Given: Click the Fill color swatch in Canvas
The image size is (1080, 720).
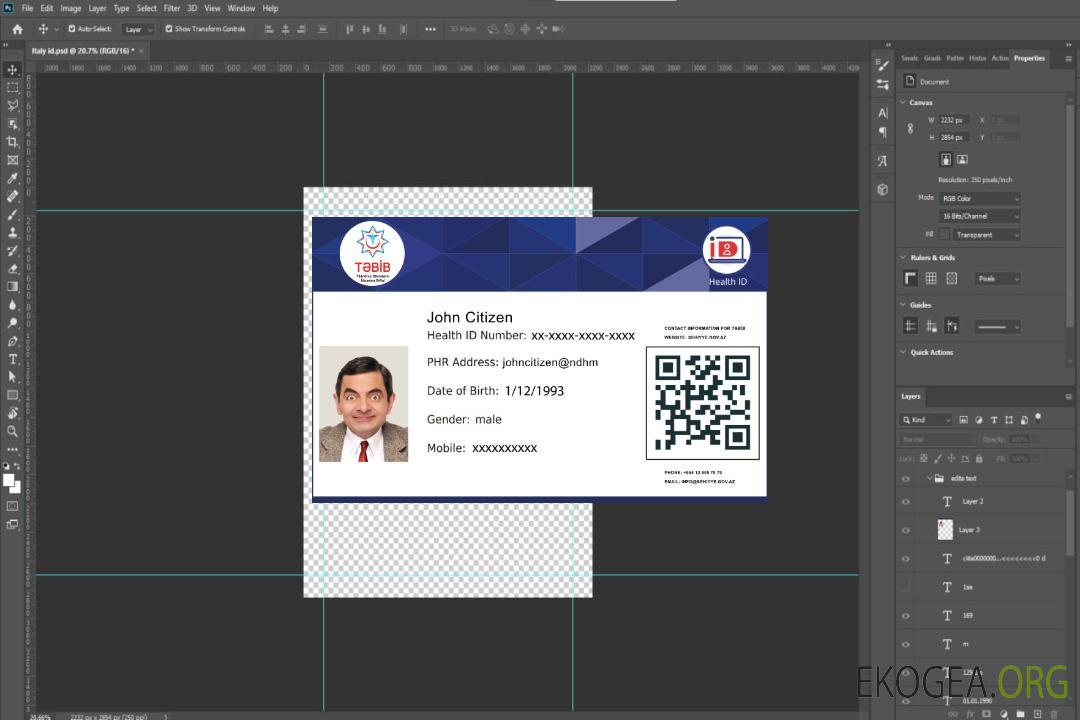Looking at the screenshot, I should (x=944, y=235).
